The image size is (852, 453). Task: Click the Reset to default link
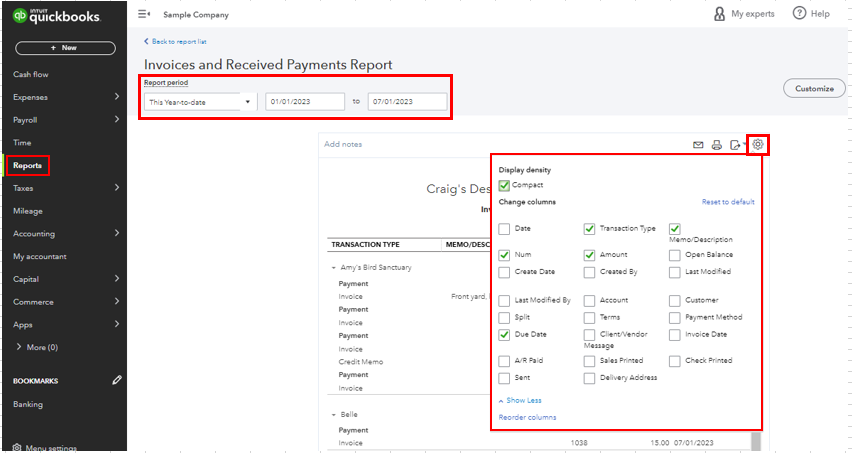pyautogui.click(x=727, y=202)
